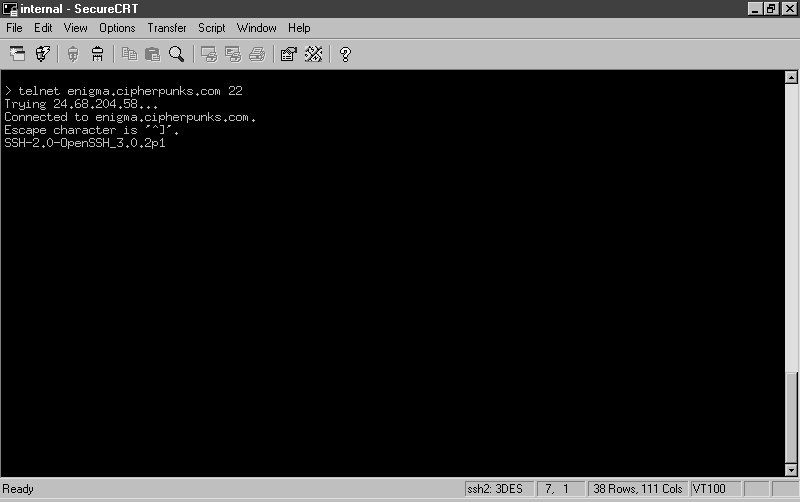Viewport: 800px width, 502px height.
Task: Click the '38 Rows, 111 Cols' status field
Action: pos(638,489)
